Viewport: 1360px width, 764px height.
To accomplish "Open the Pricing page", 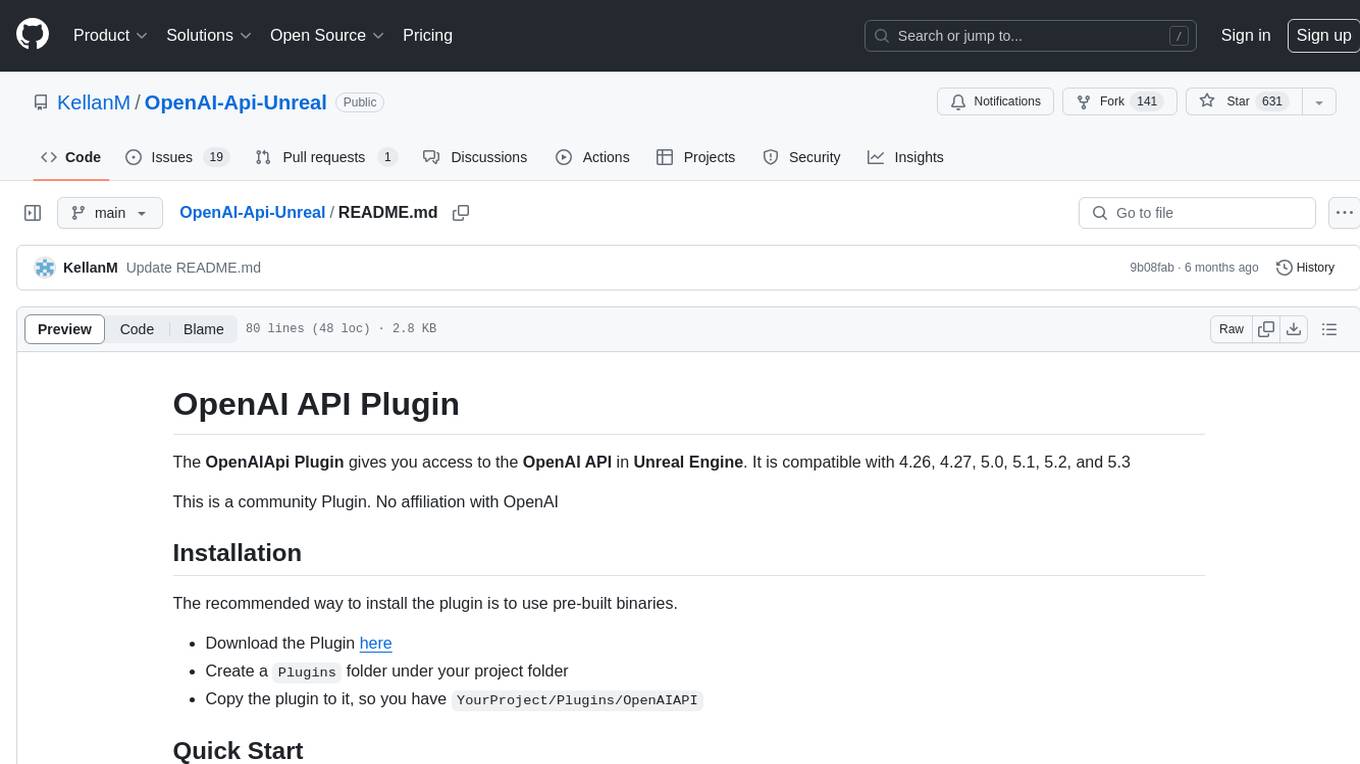I will (x=427, y=35).
